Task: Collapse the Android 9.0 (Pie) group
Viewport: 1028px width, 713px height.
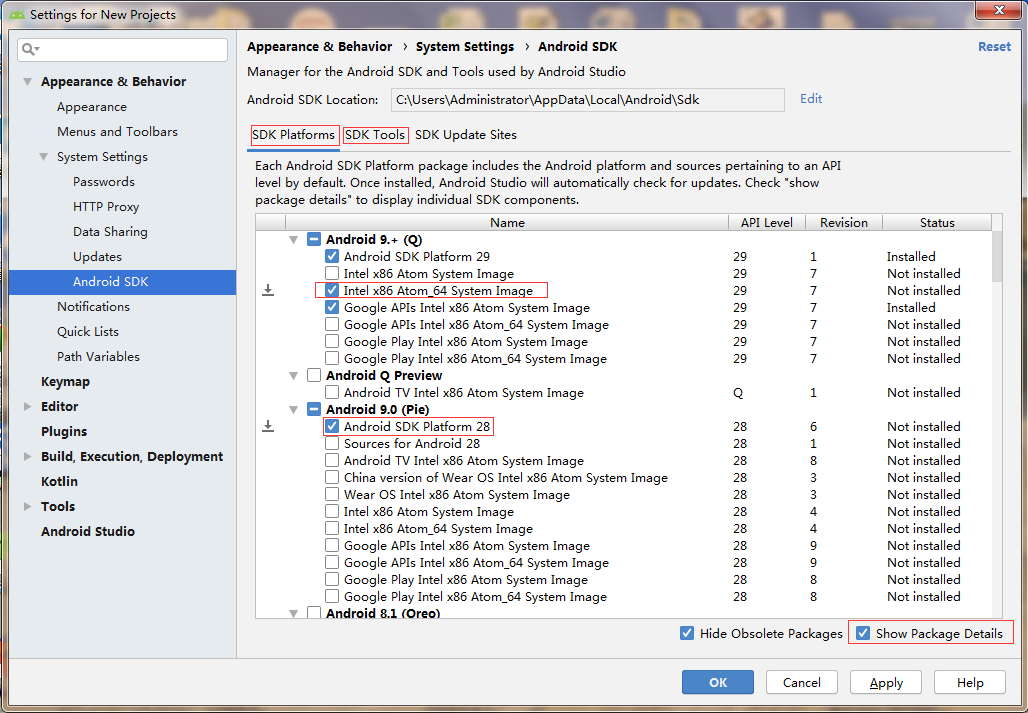Action: [x=294, y=409]
